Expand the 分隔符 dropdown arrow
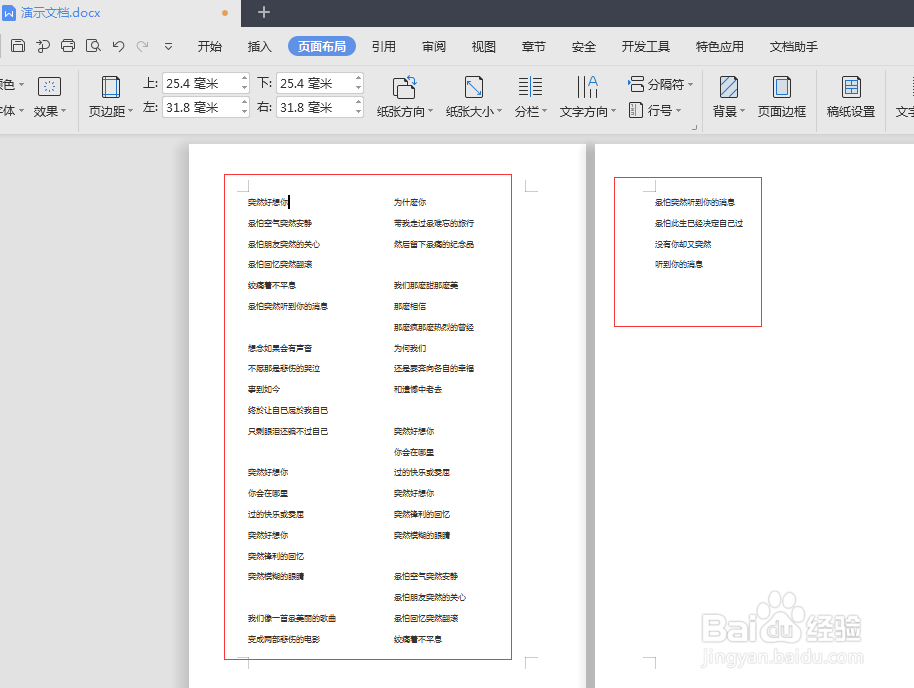The image size is (914, 688). click(690, 85)
